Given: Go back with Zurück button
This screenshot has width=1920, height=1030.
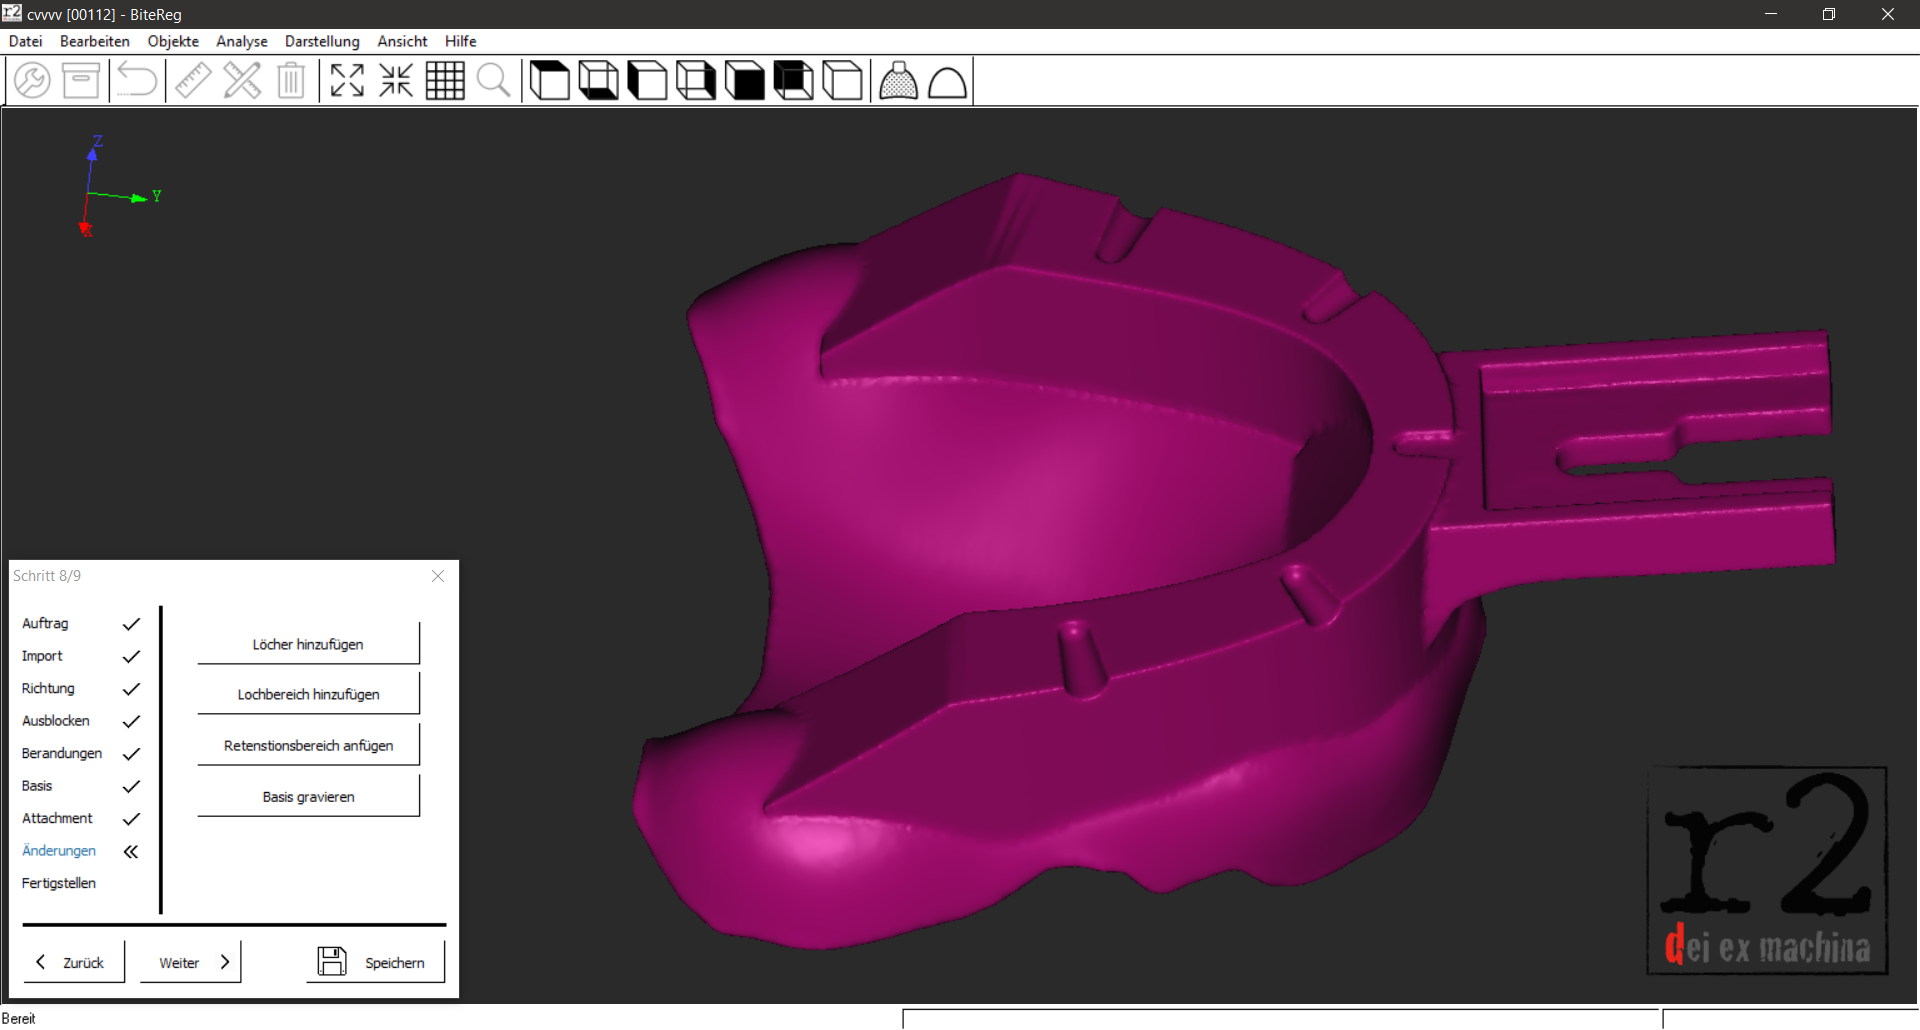Looking at the screenshot, I should [74, 962].
